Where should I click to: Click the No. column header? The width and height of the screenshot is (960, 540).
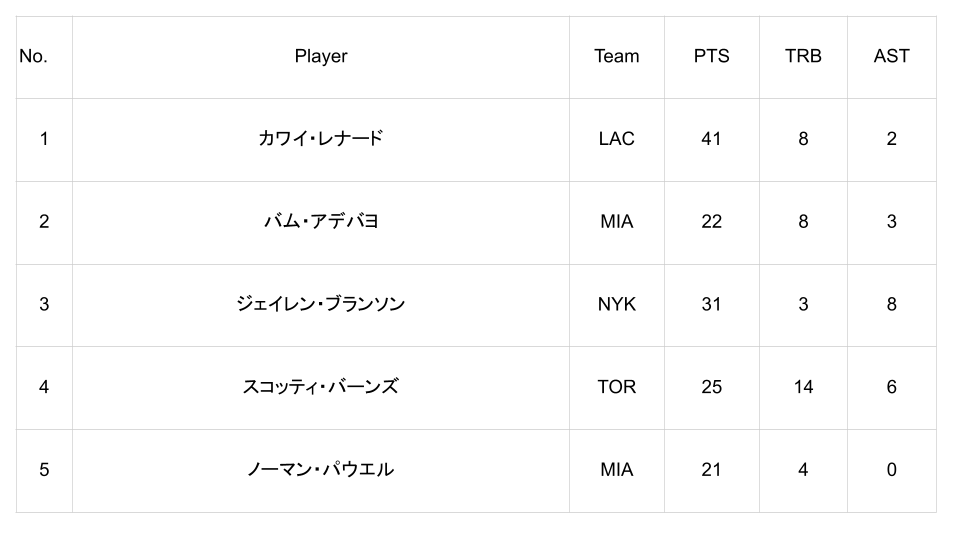[33, 56]
